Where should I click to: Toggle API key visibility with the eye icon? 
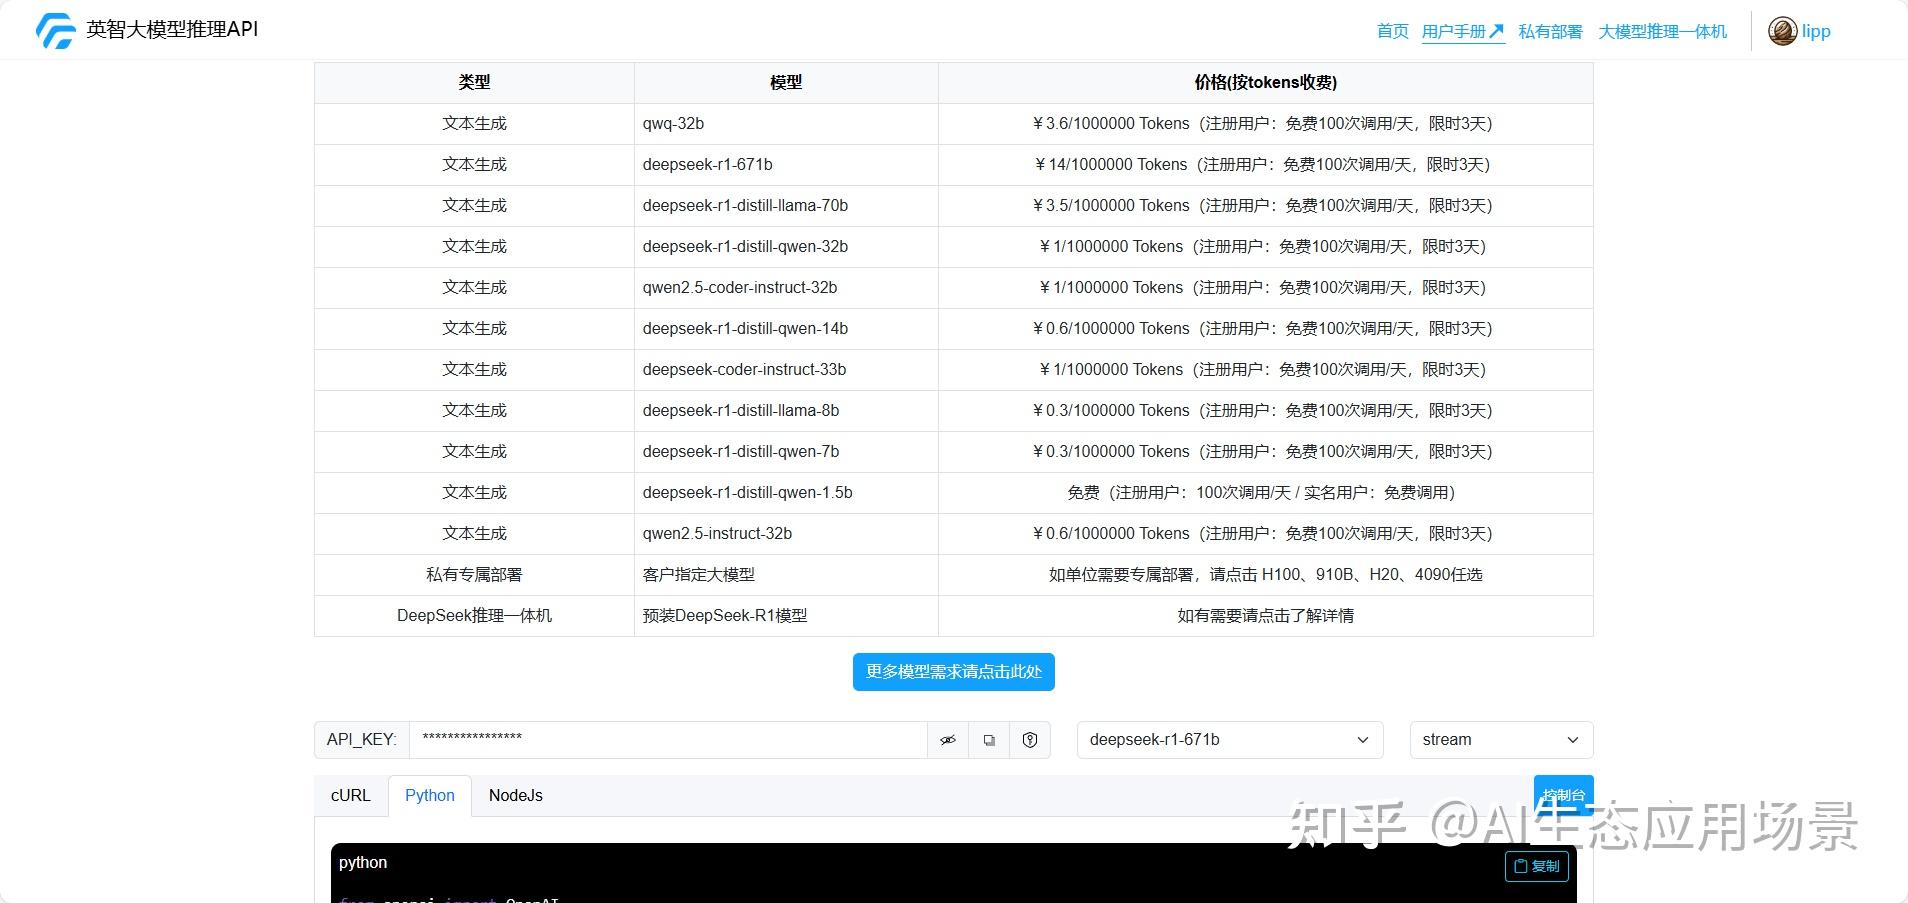[x=947, y=740]
